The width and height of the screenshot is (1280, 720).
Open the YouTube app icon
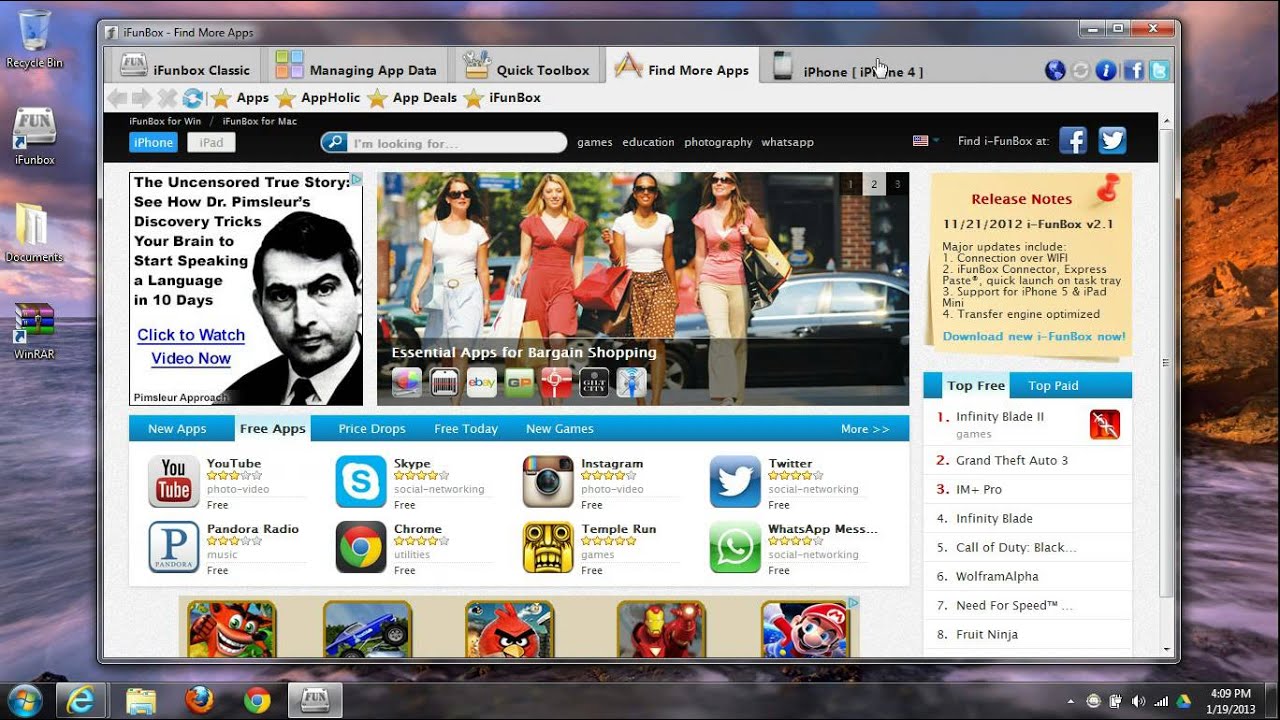pyautogui.click(x=173, y=482)
